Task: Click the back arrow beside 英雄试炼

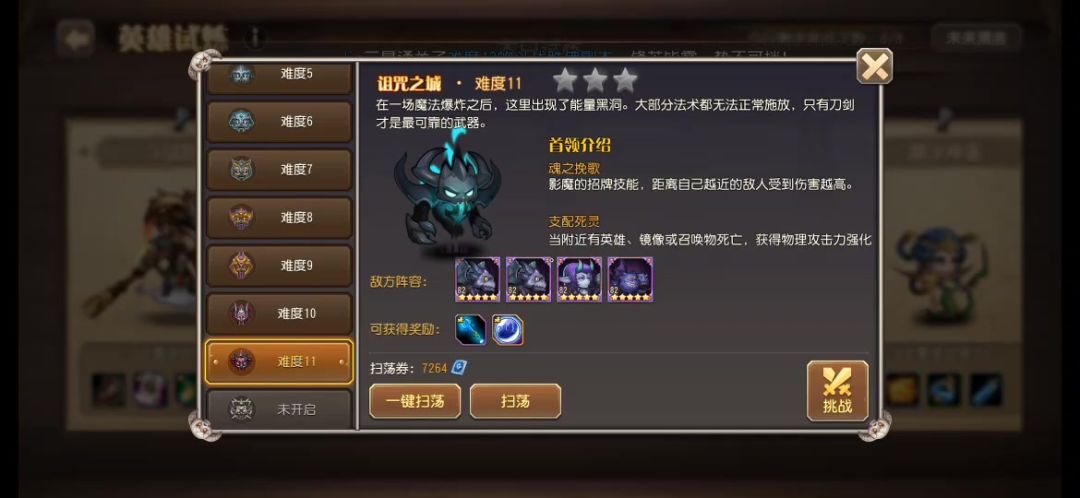Action: [76, 37]
